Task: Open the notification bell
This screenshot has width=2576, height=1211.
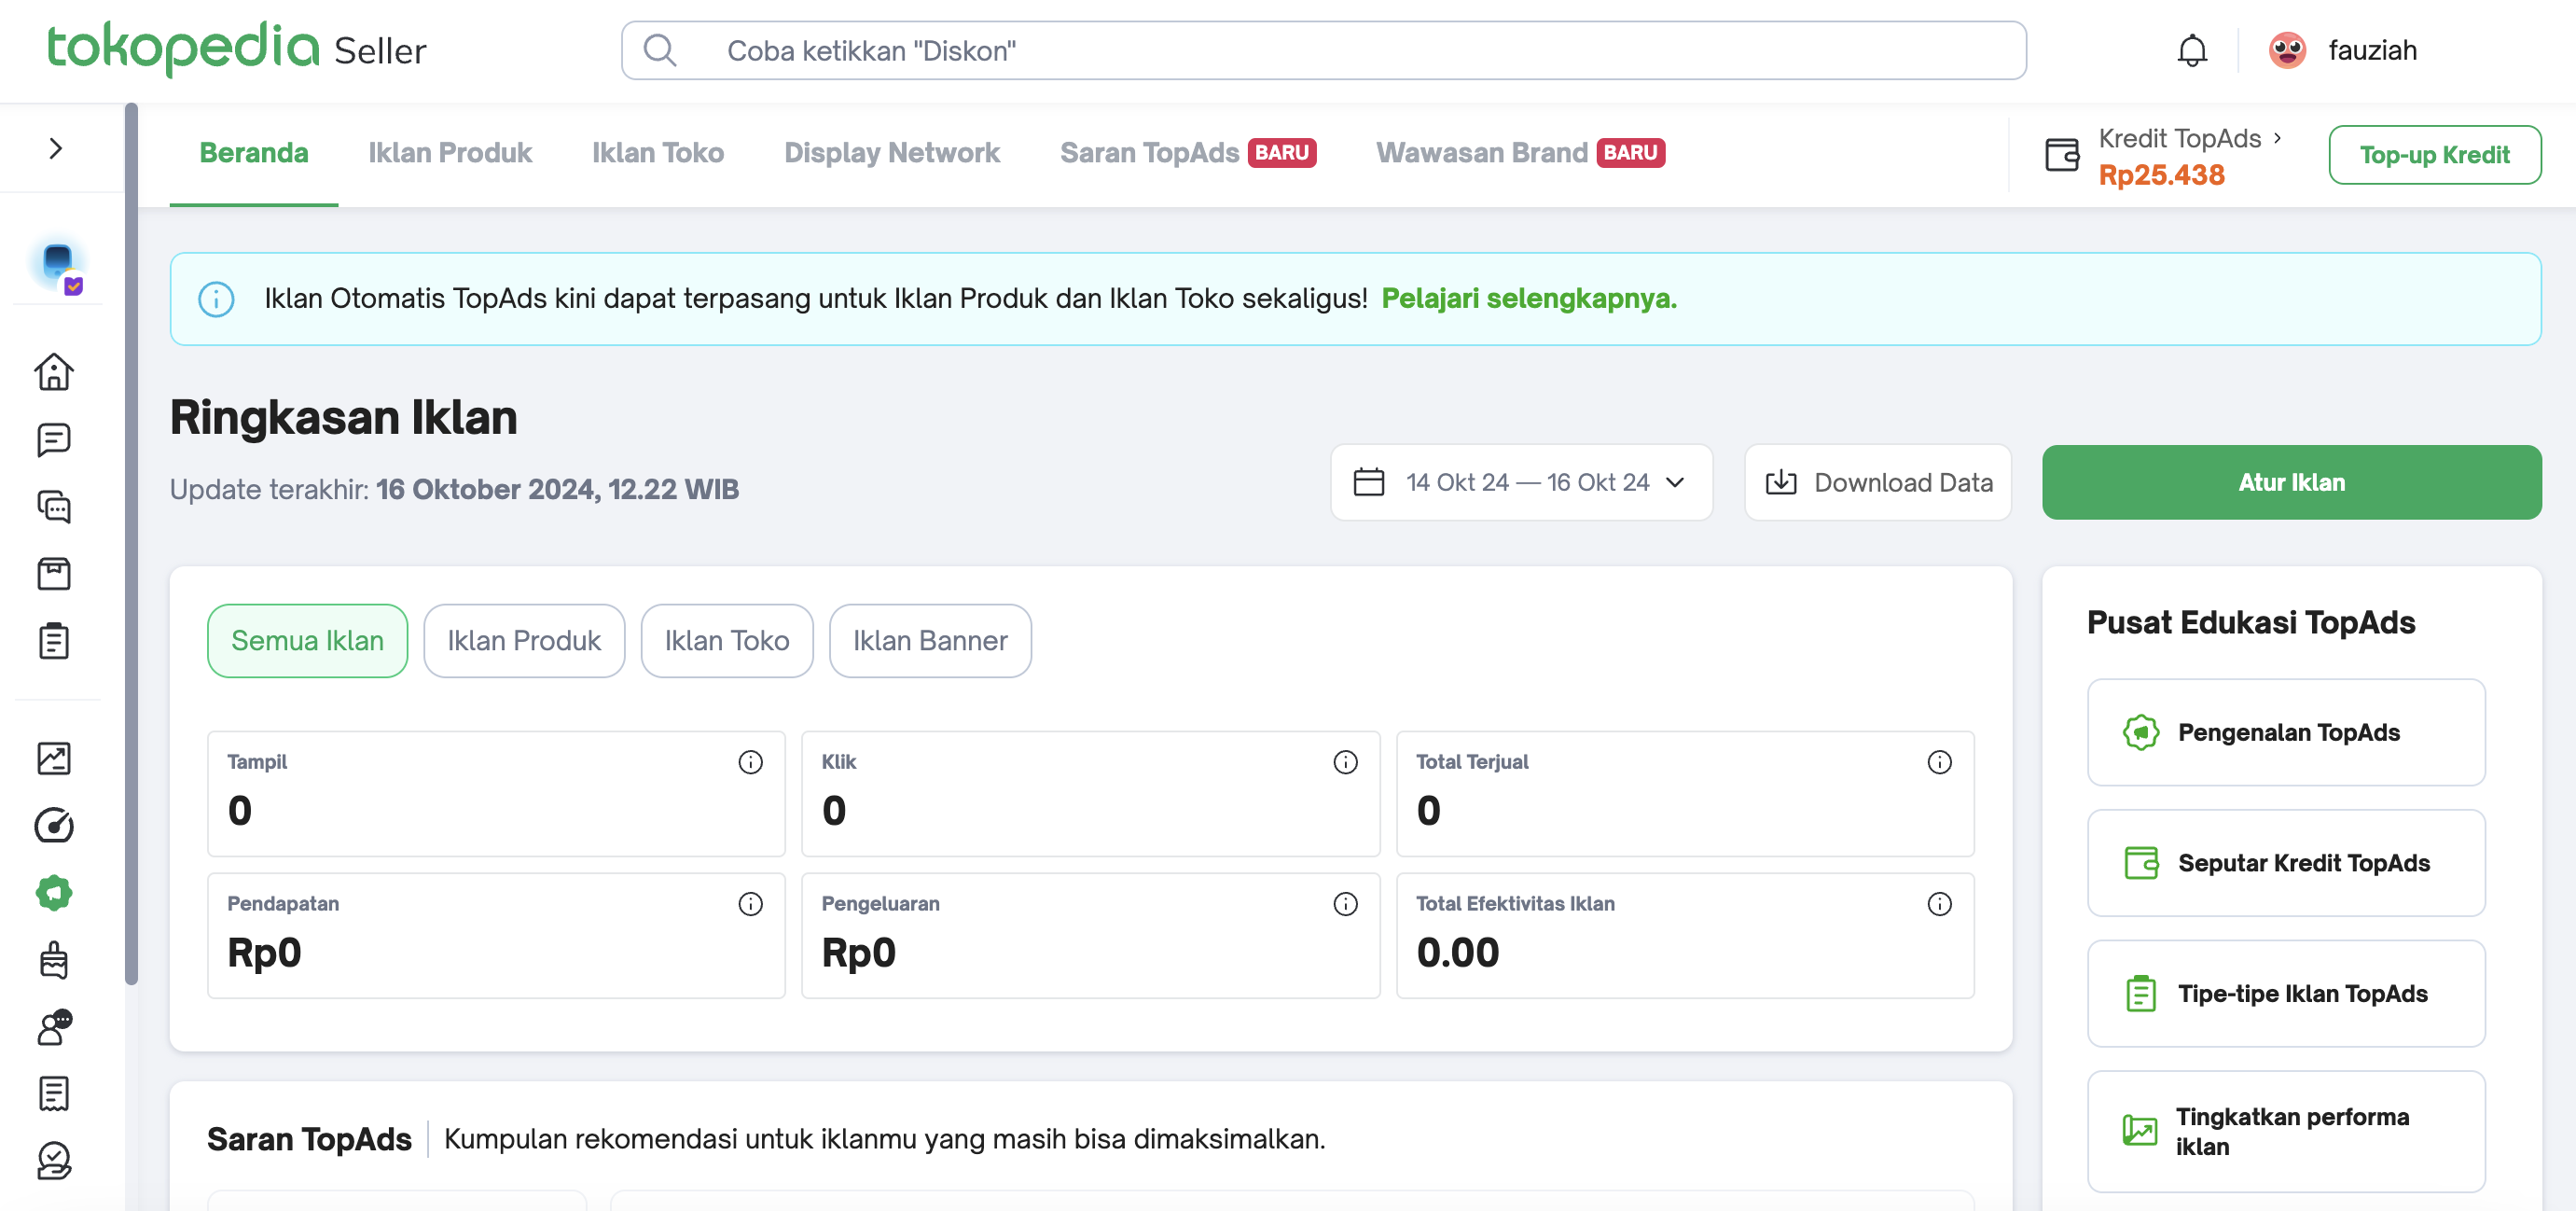Action: 2191,50
